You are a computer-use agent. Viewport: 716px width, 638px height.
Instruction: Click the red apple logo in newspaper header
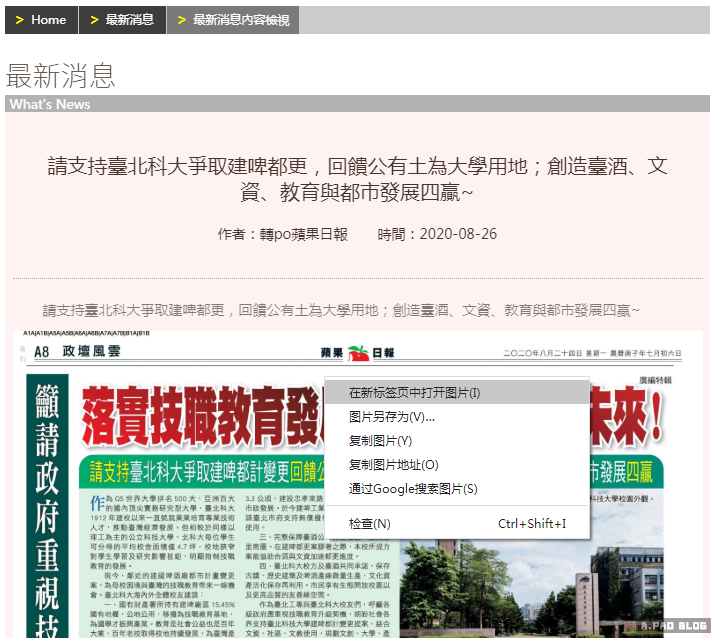358,353
